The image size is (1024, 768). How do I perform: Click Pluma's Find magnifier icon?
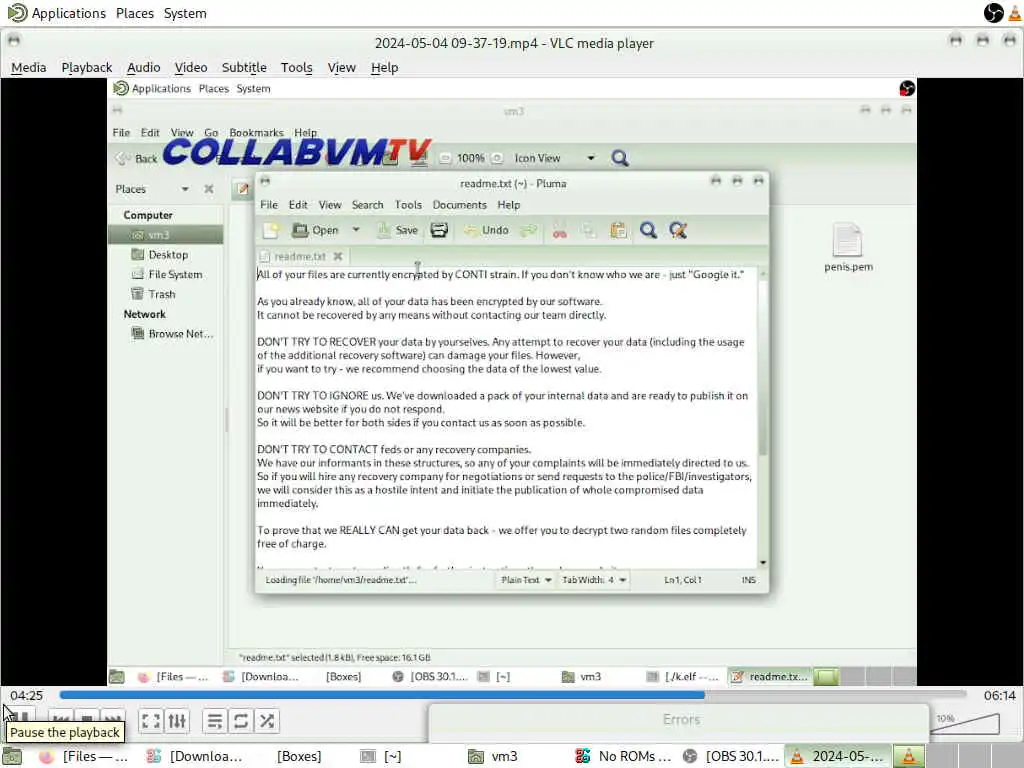648,230
